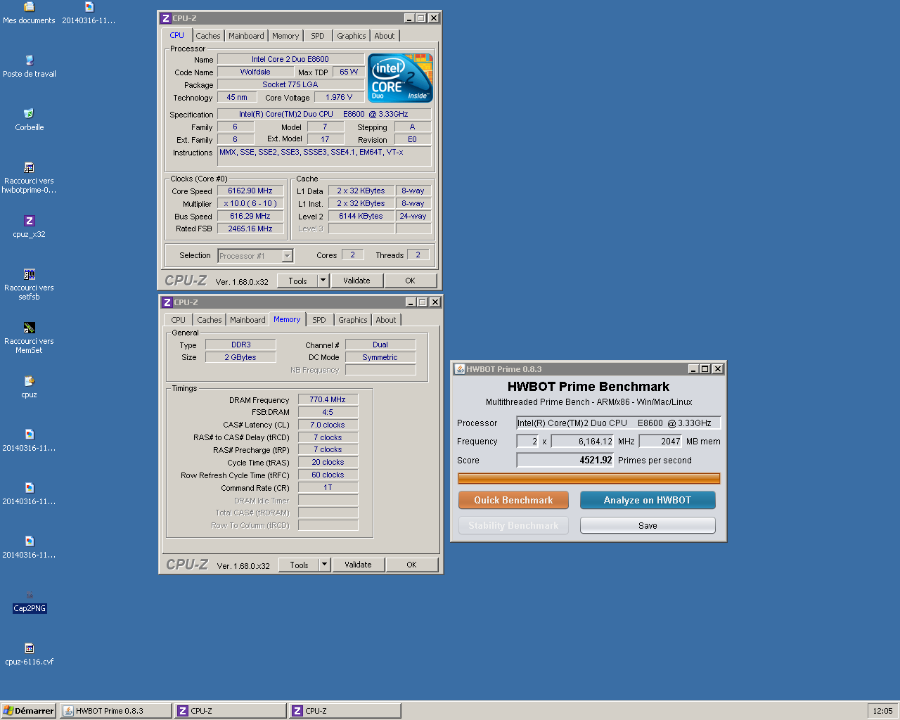This screenshot has width=900, height=720.
Task: Click Validate in lower CPU-Z window
Action: pos(358,565)
